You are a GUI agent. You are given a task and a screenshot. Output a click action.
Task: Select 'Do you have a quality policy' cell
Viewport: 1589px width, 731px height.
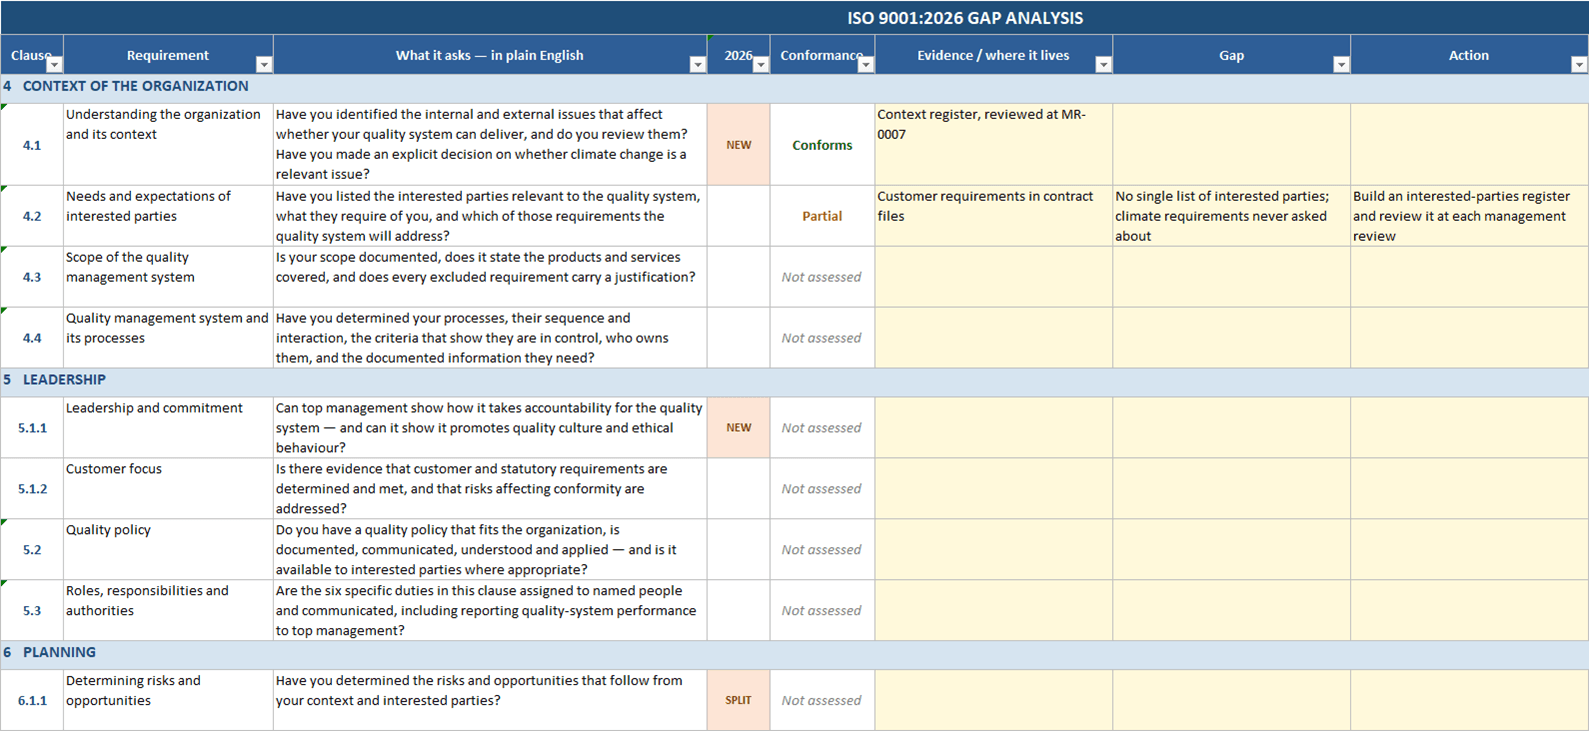coord(490,550)
